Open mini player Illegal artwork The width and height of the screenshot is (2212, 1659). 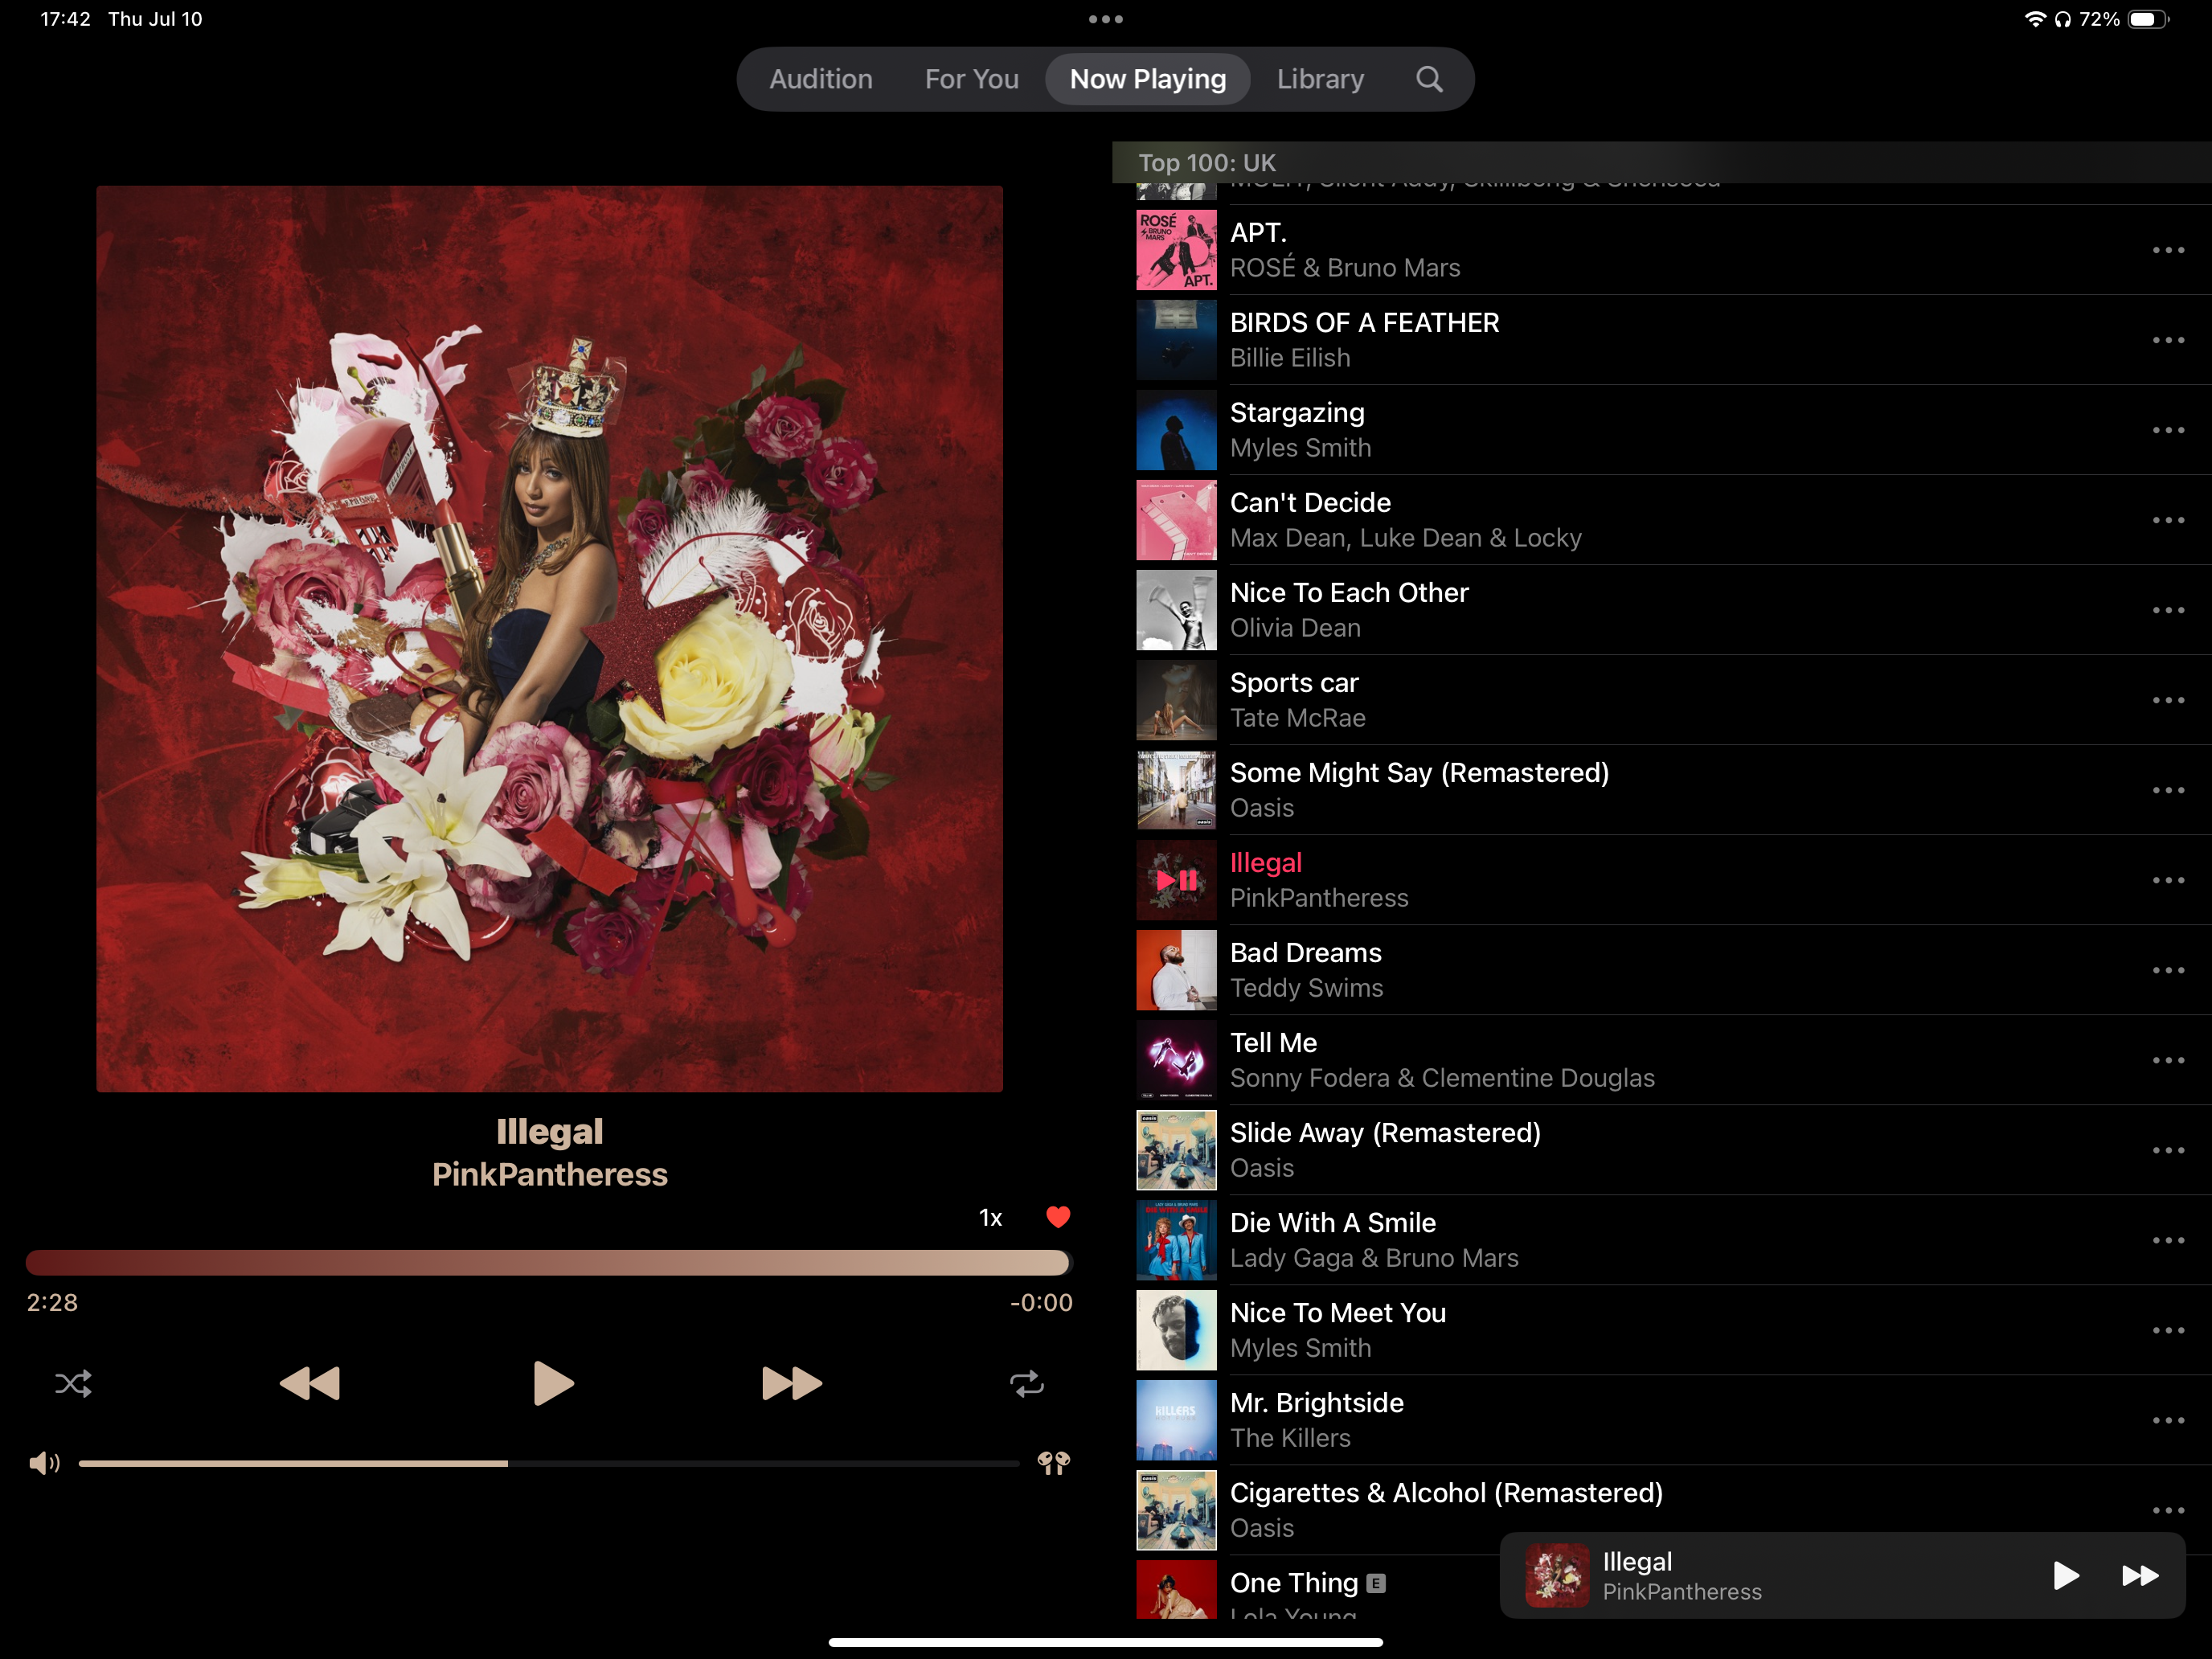pos(1557,1576)
